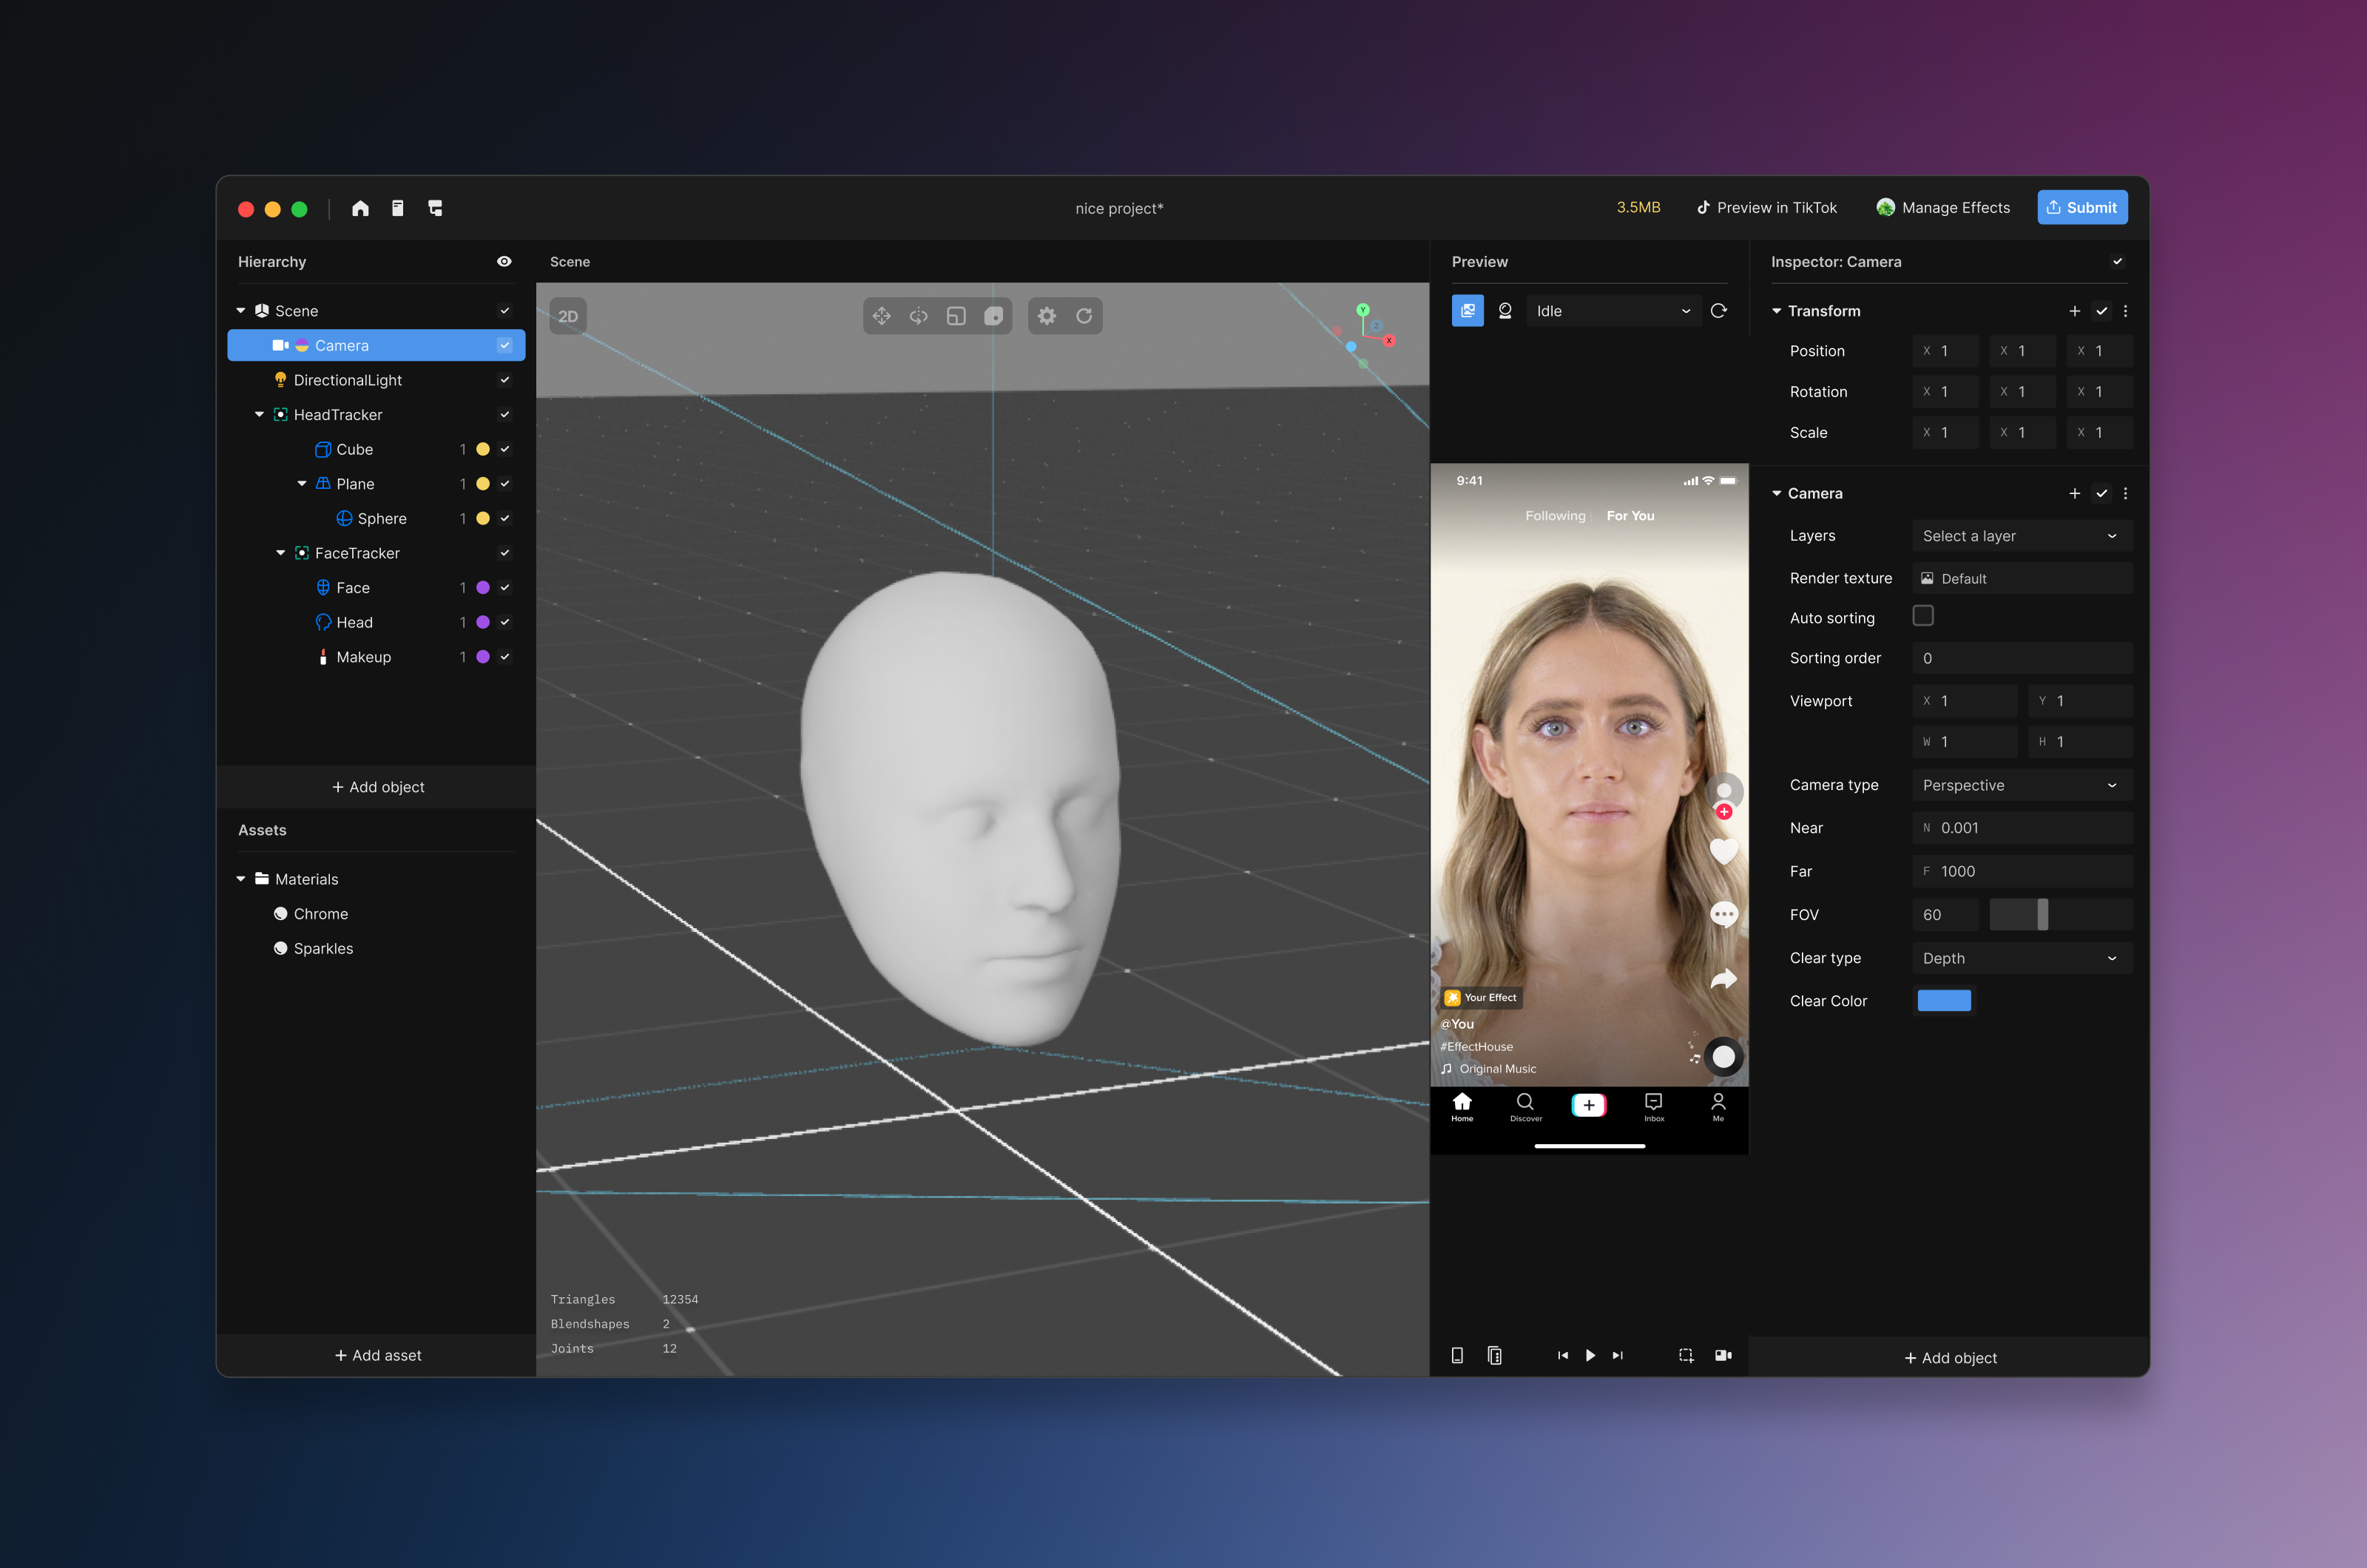2367x1568 pixels.
Task: Open the Layers select dropdown
Action: 2022,536
